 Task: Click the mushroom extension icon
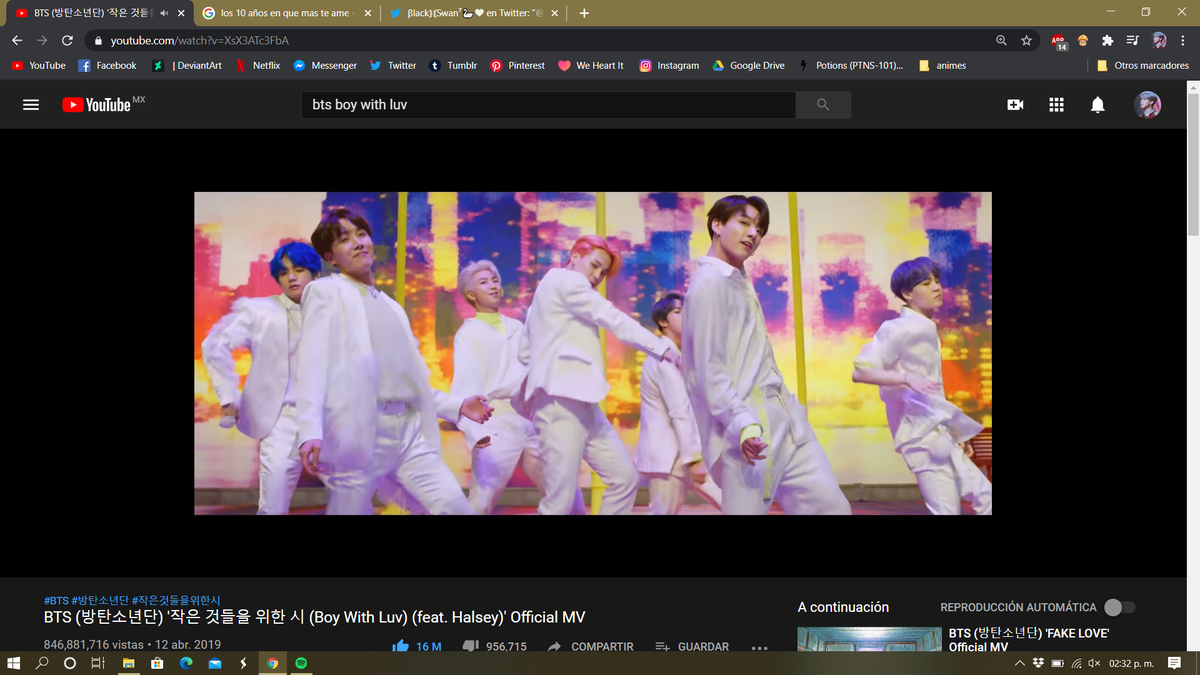tap(1083, 40)
